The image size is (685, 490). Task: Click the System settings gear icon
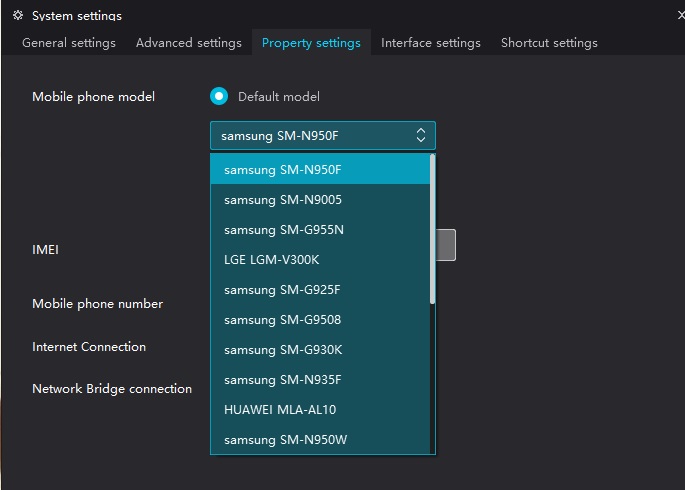tap(18, 15)
